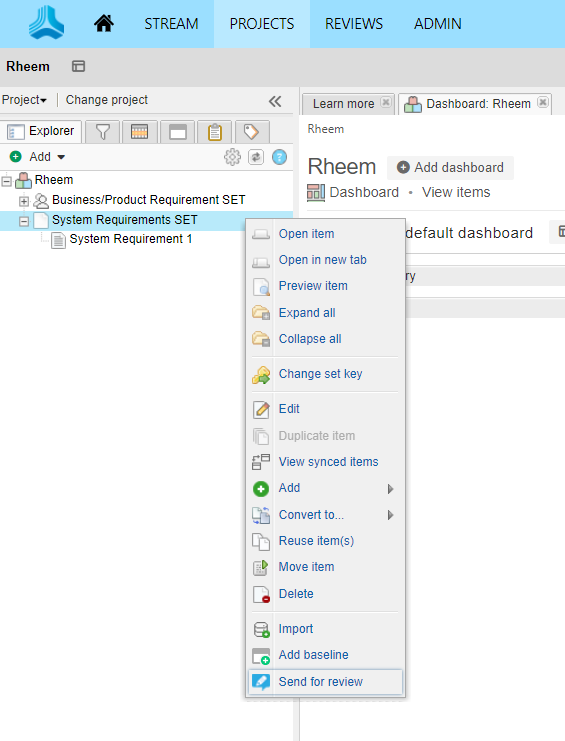The width and height of the screenshot is (565, 741).
Task: Close the Learn more tab
Action: coord(386,102)
